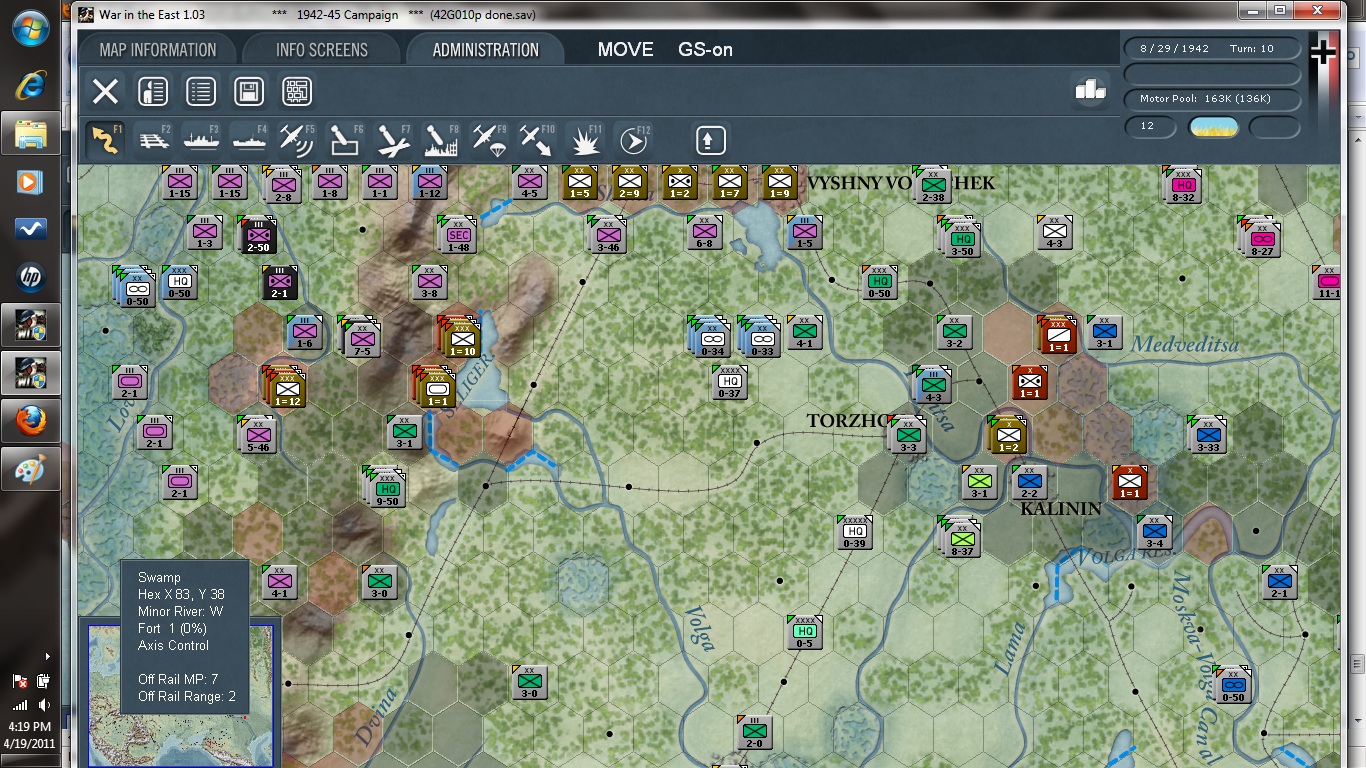Select the HQ 0-37 headquarters counter
Screen dimensions: 1366x768
(730, 383)
